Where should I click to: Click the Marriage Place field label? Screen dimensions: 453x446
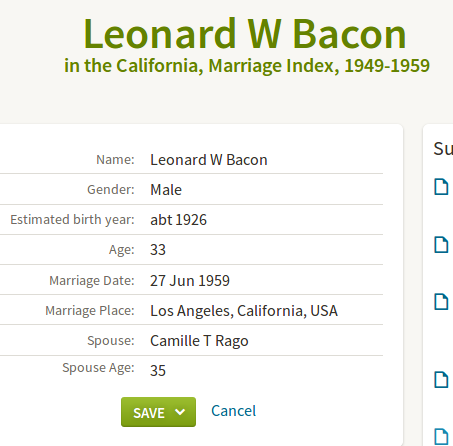point(90,311)
